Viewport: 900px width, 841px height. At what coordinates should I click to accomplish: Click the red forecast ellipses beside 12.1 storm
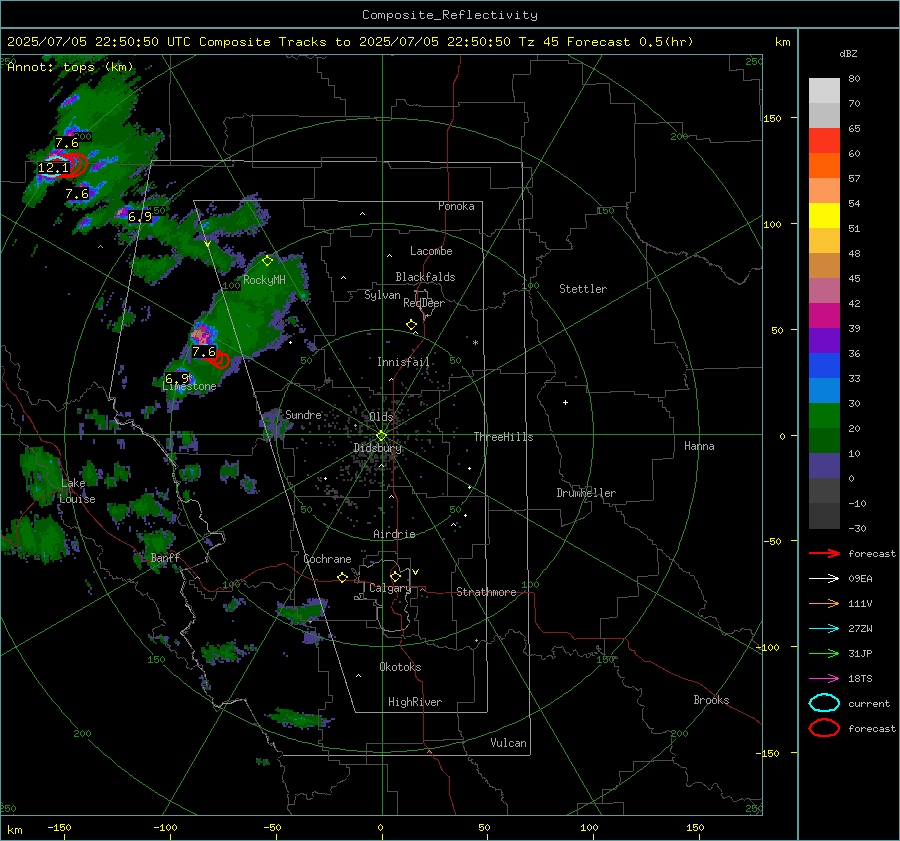coord(72,165)
